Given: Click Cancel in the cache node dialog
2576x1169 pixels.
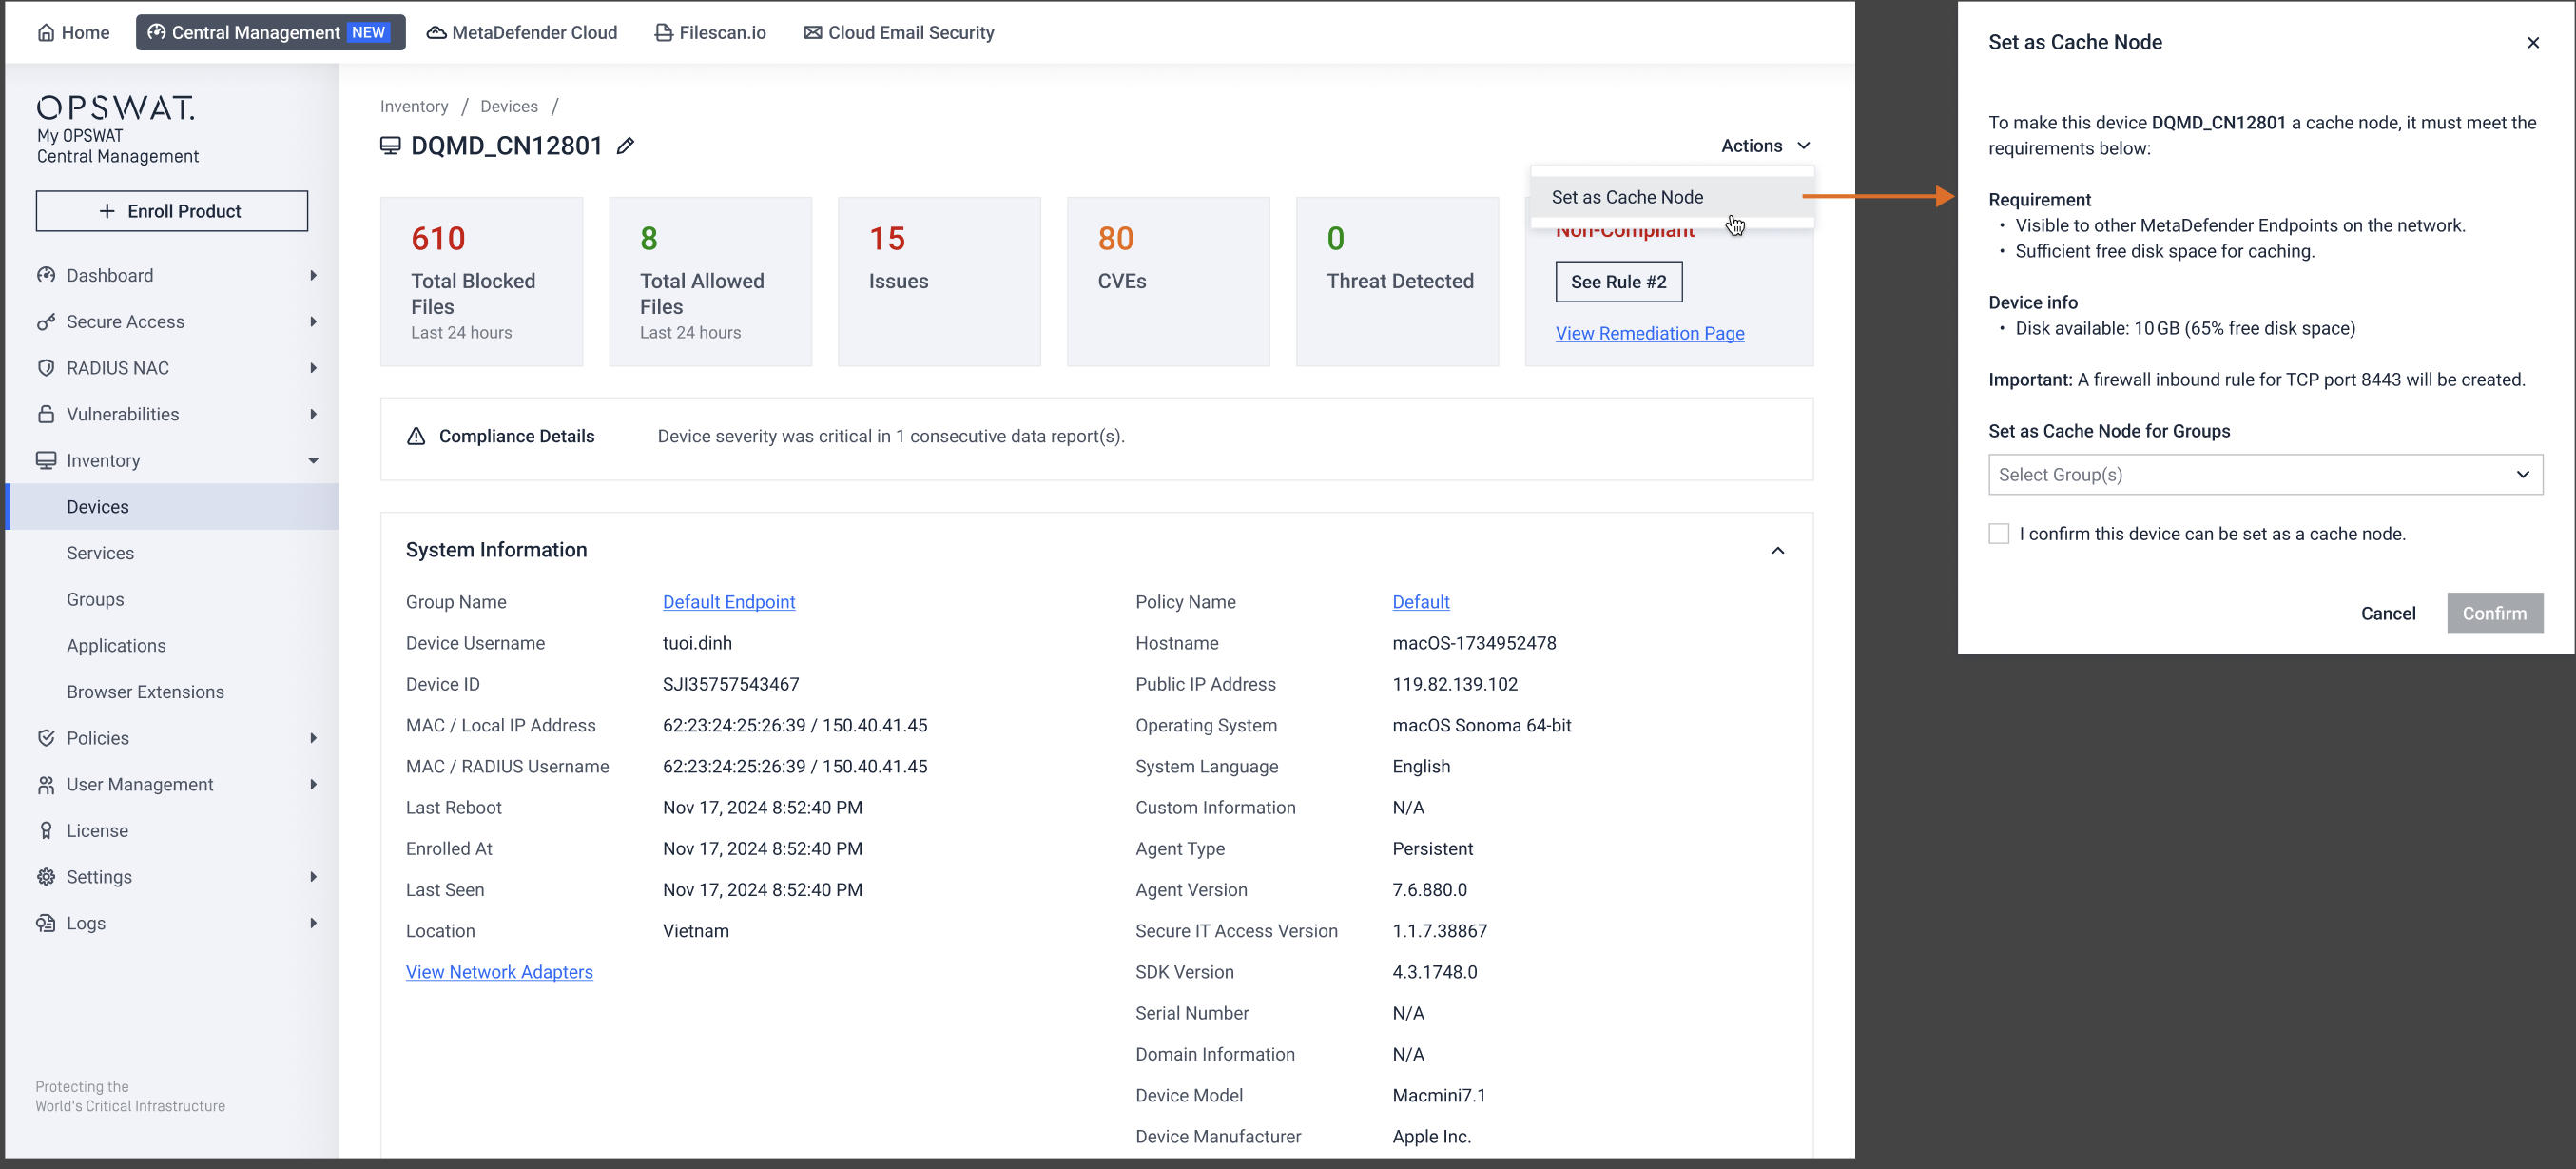Looking at the screenshot, I should tap(2388, 613).
